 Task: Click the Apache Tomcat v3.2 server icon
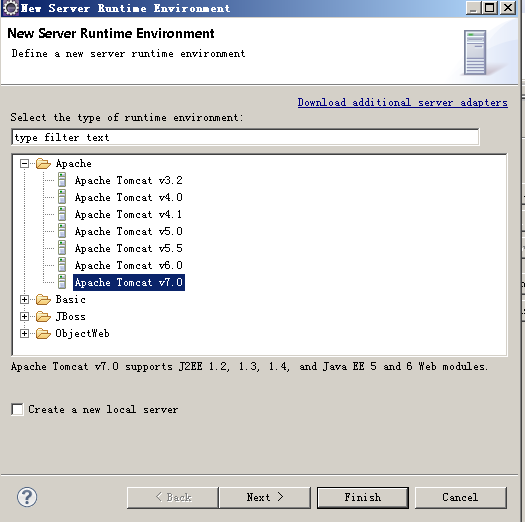coord(62,180)
